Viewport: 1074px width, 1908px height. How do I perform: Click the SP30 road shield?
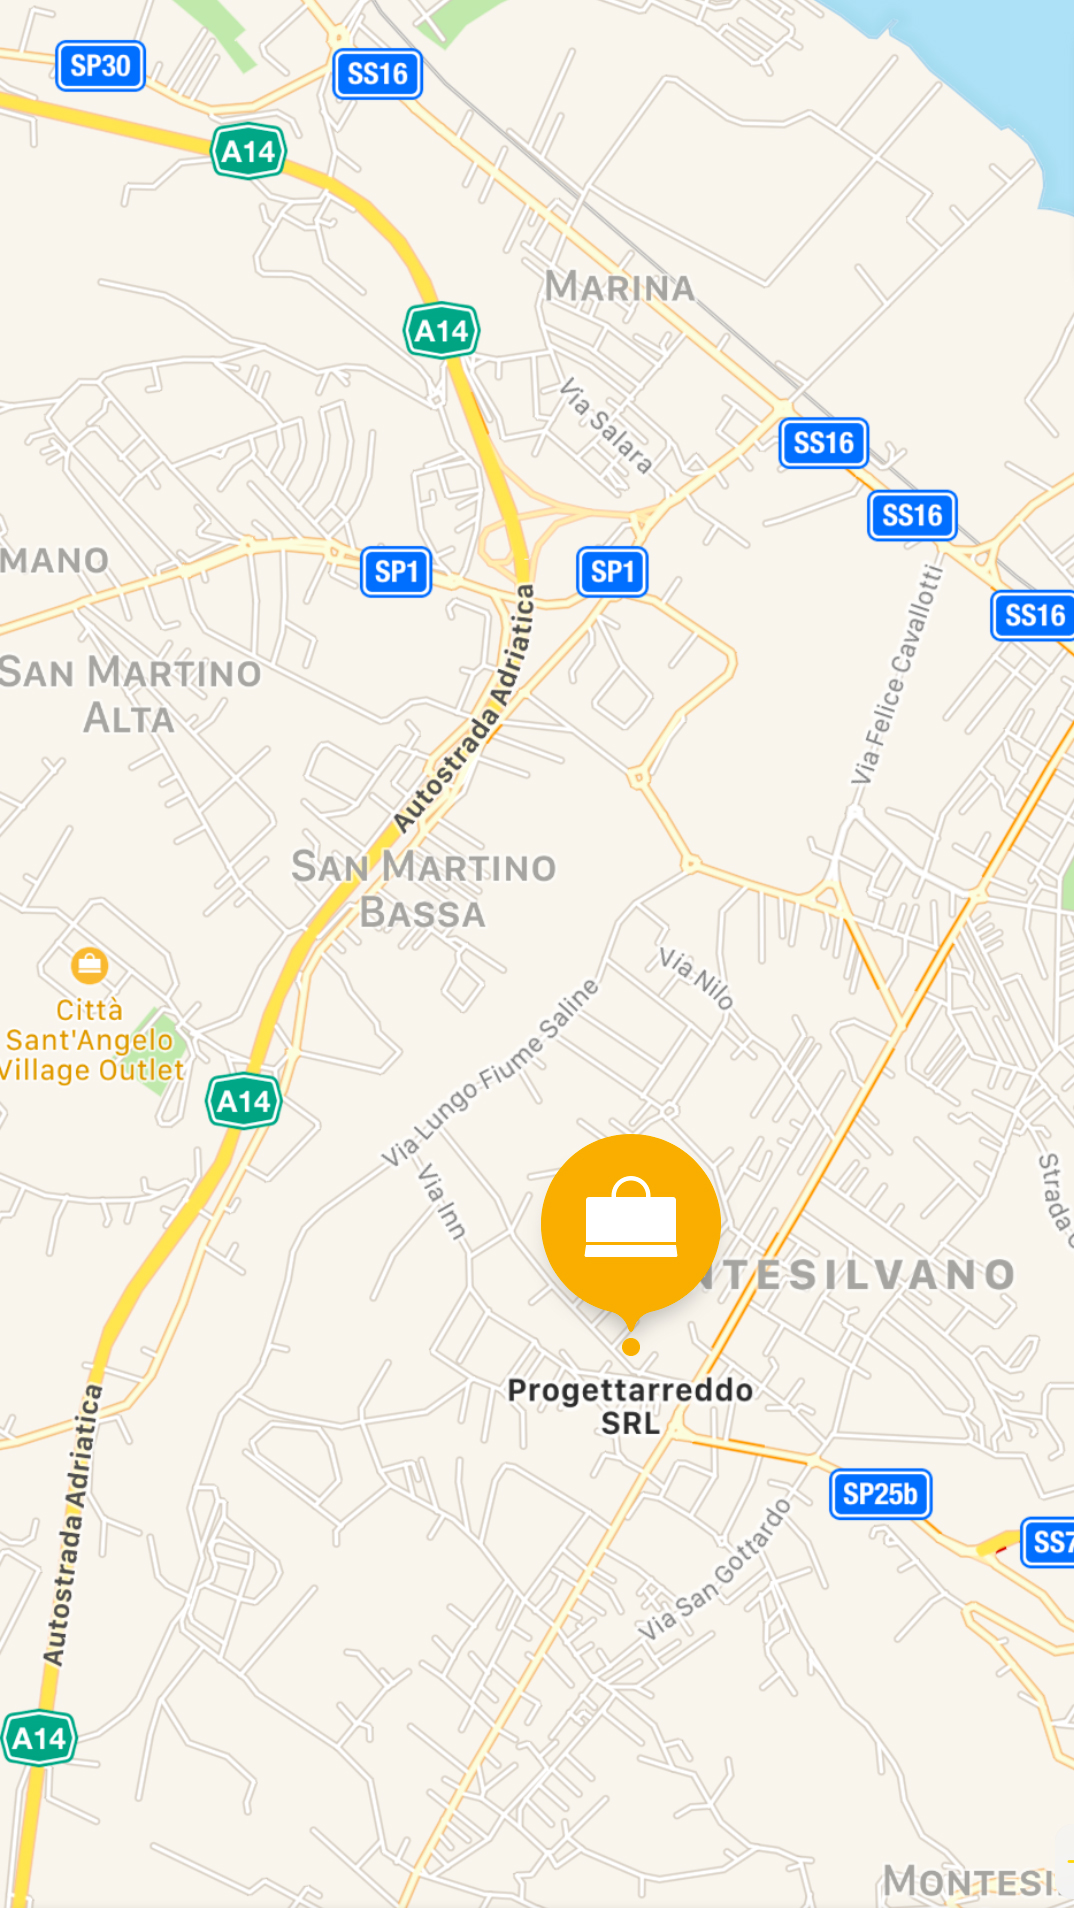100,66
